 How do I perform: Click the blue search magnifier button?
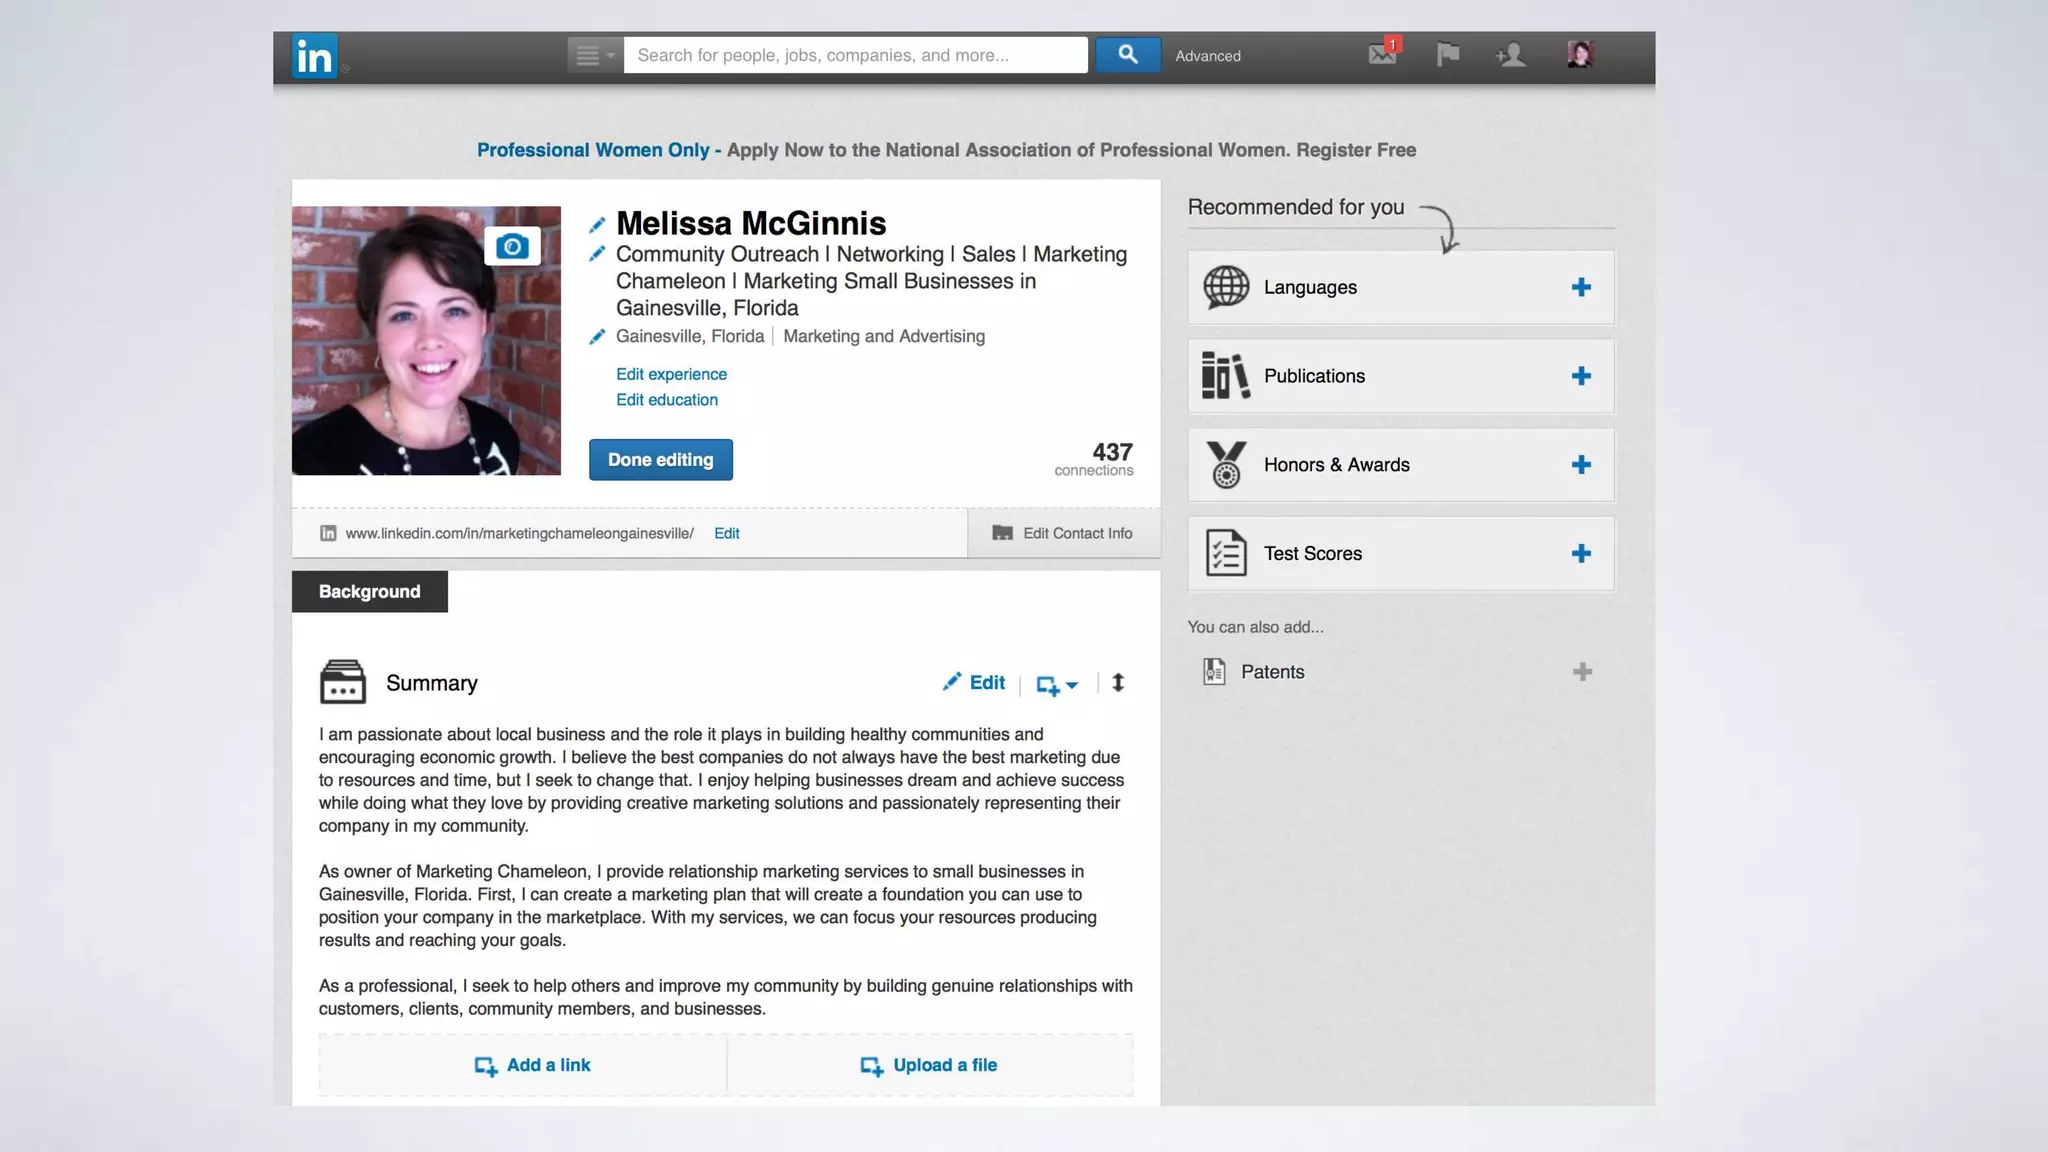(1127, 55)
